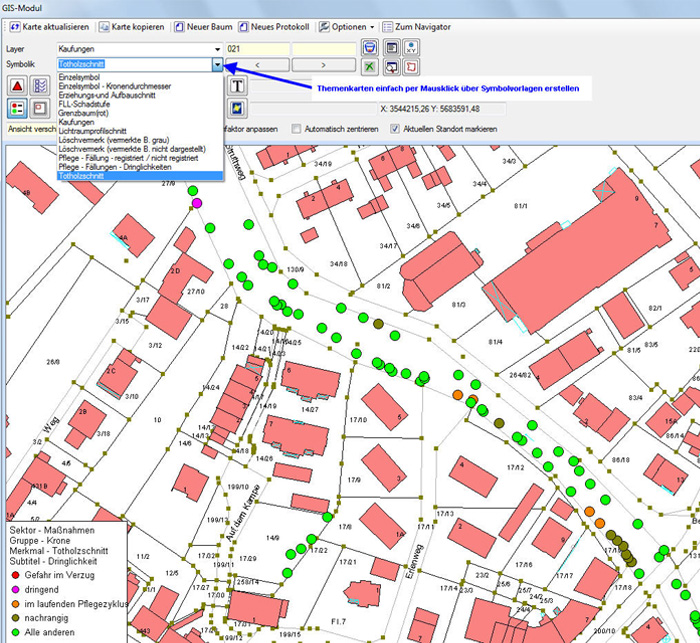The image size is (700, 643).
Task: Click the yellow input field showing 021
Action: click(x=256, y=48)
